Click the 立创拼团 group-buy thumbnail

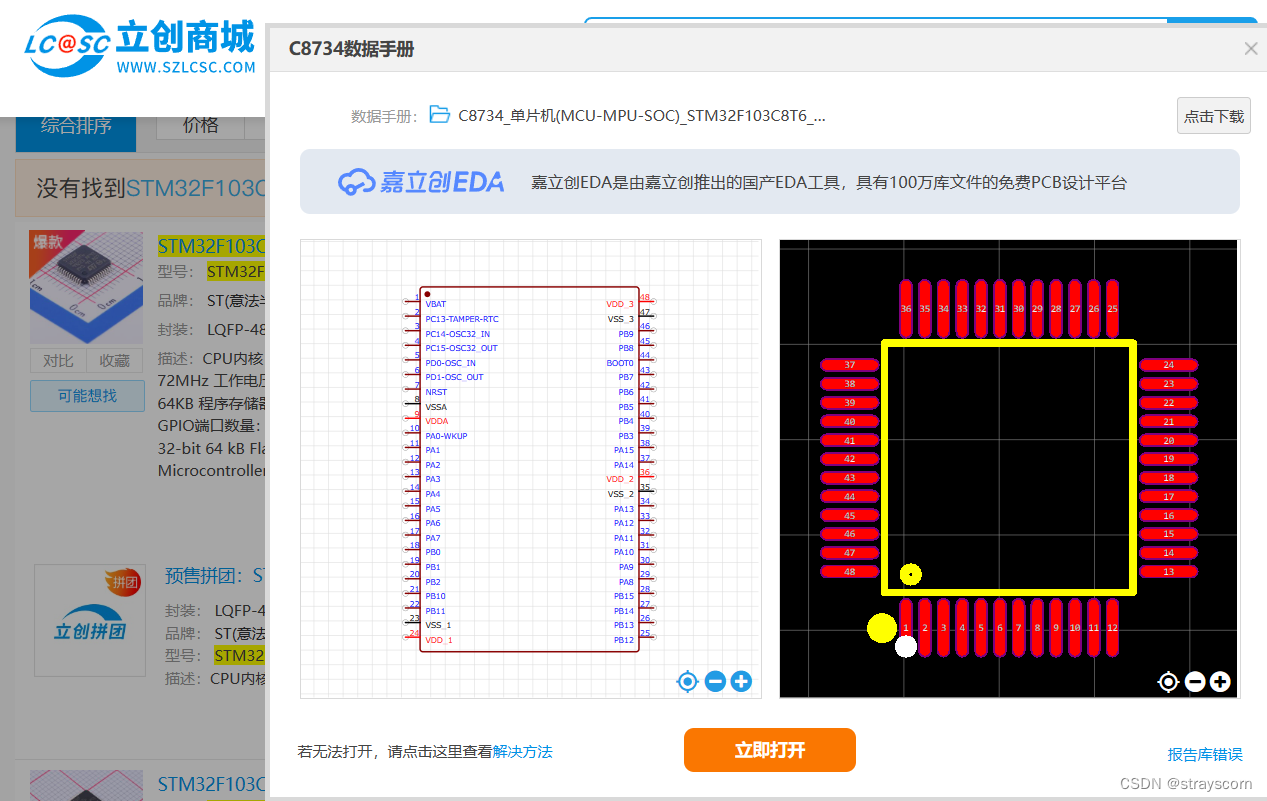90,620
